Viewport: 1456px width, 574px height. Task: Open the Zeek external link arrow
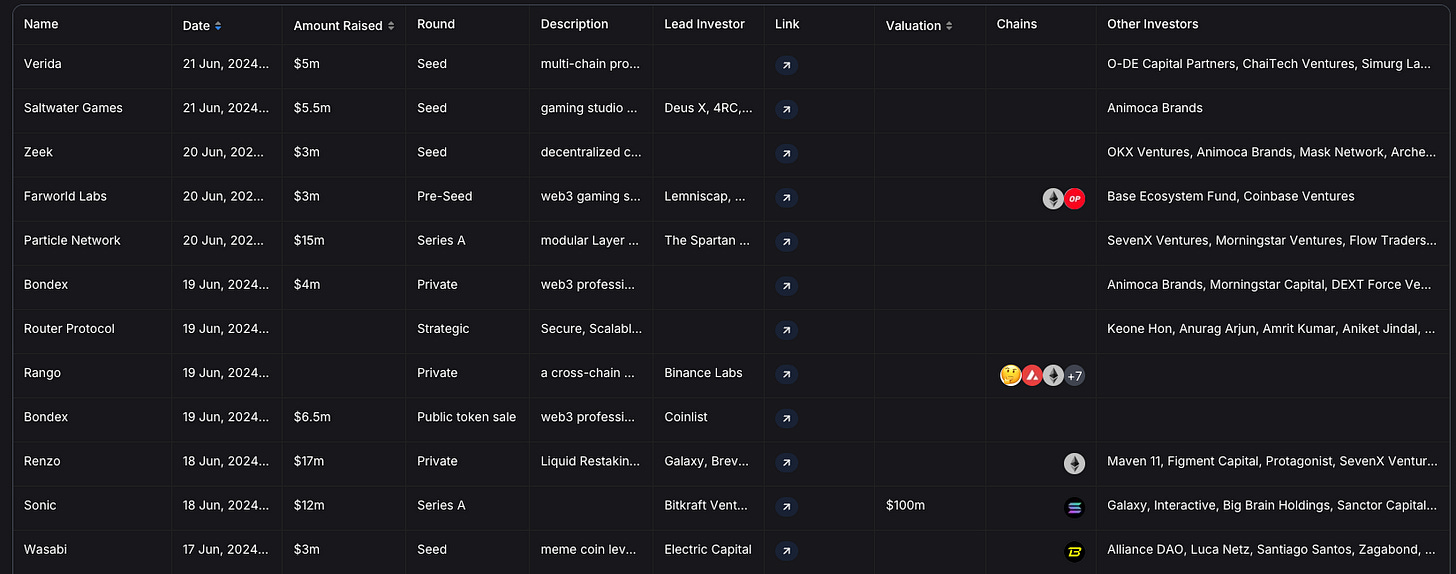click(787, 153)
